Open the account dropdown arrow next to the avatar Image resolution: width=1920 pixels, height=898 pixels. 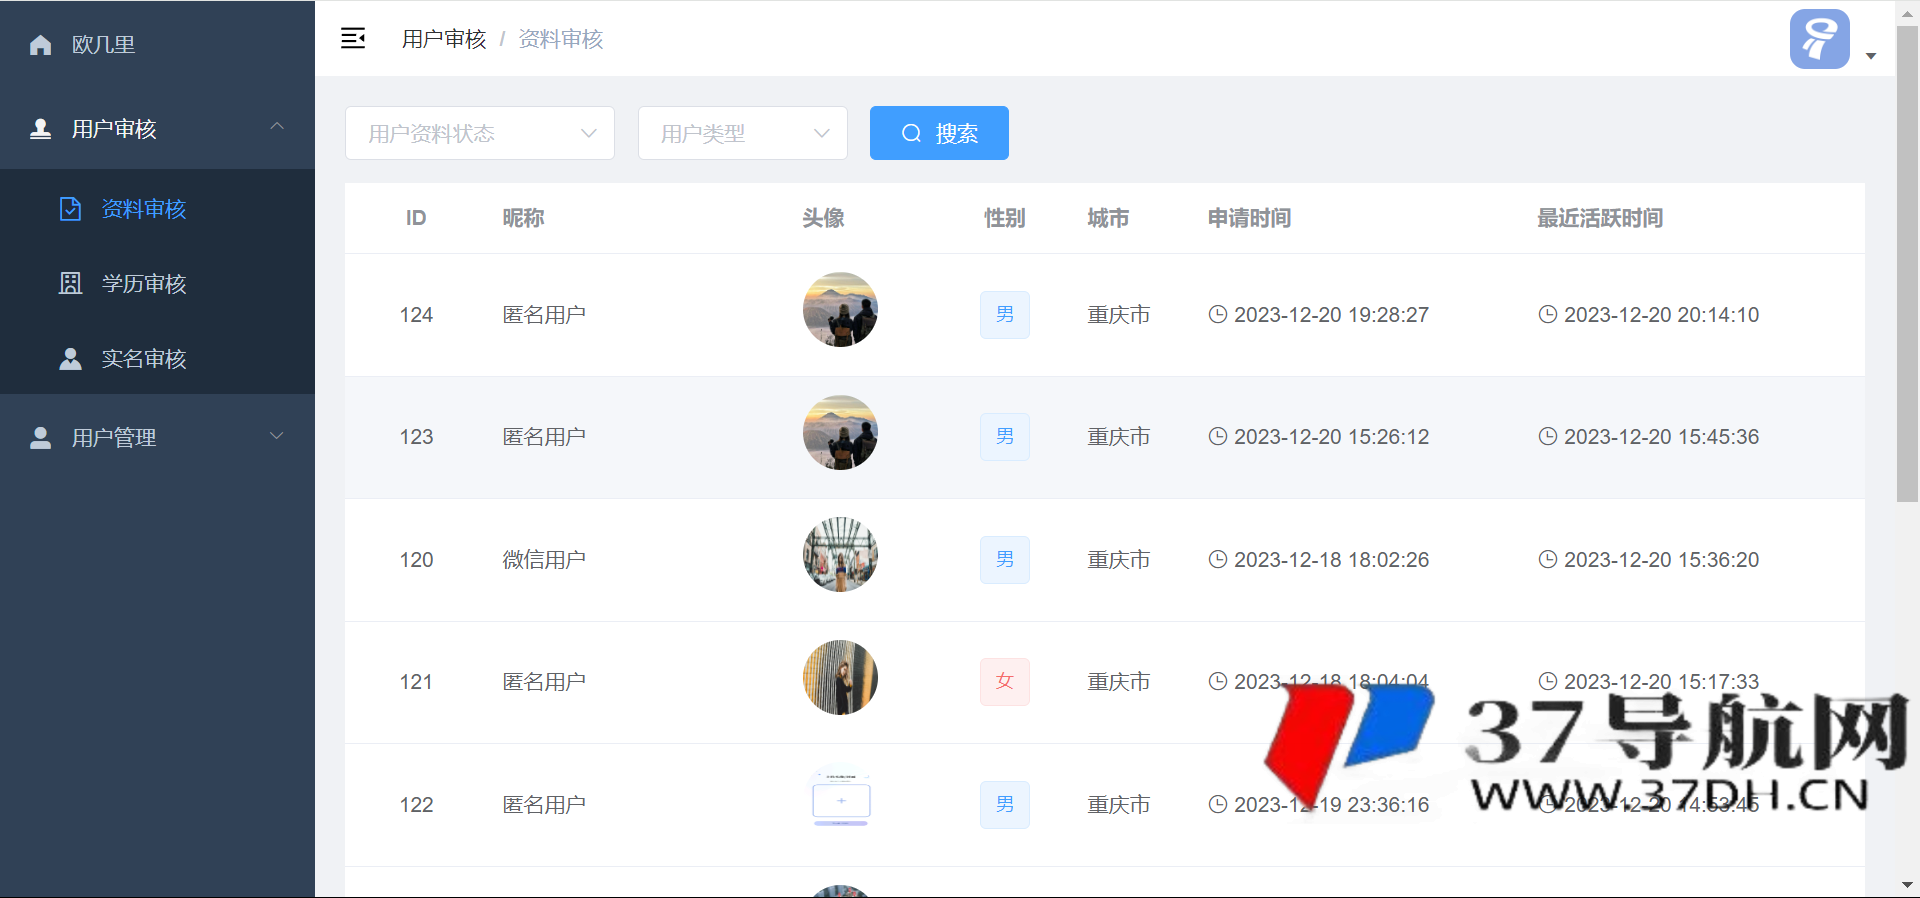[1871, 56]
